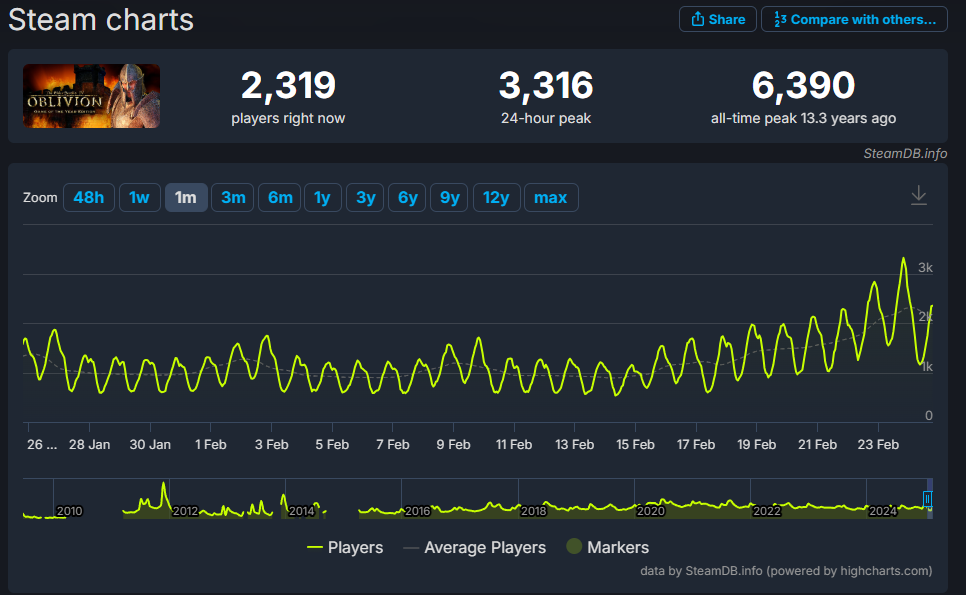Choose the 3y zoom range

[x=365, y=198]
